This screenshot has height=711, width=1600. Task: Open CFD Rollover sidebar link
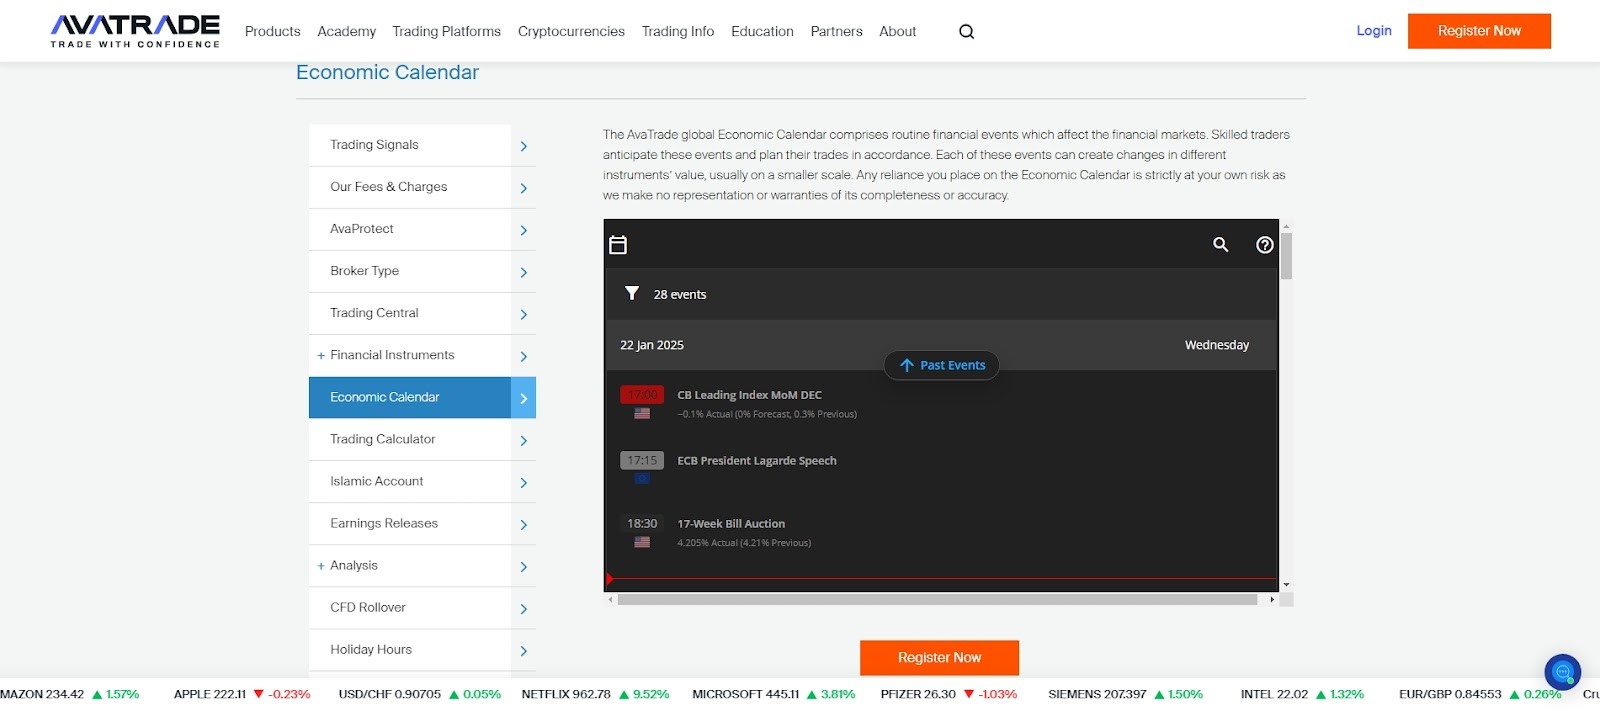(x=367, y=607)
